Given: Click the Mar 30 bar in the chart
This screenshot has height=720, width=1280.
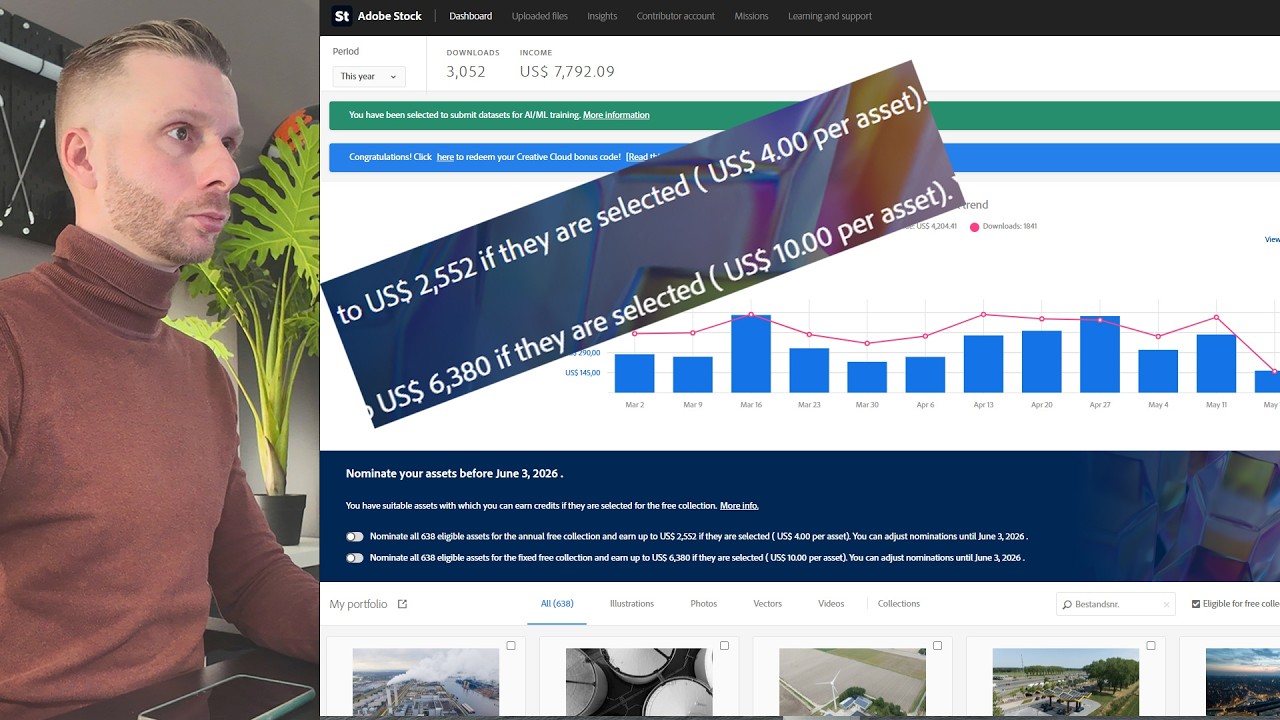Looking at the screenshot, I should point(867,377).
